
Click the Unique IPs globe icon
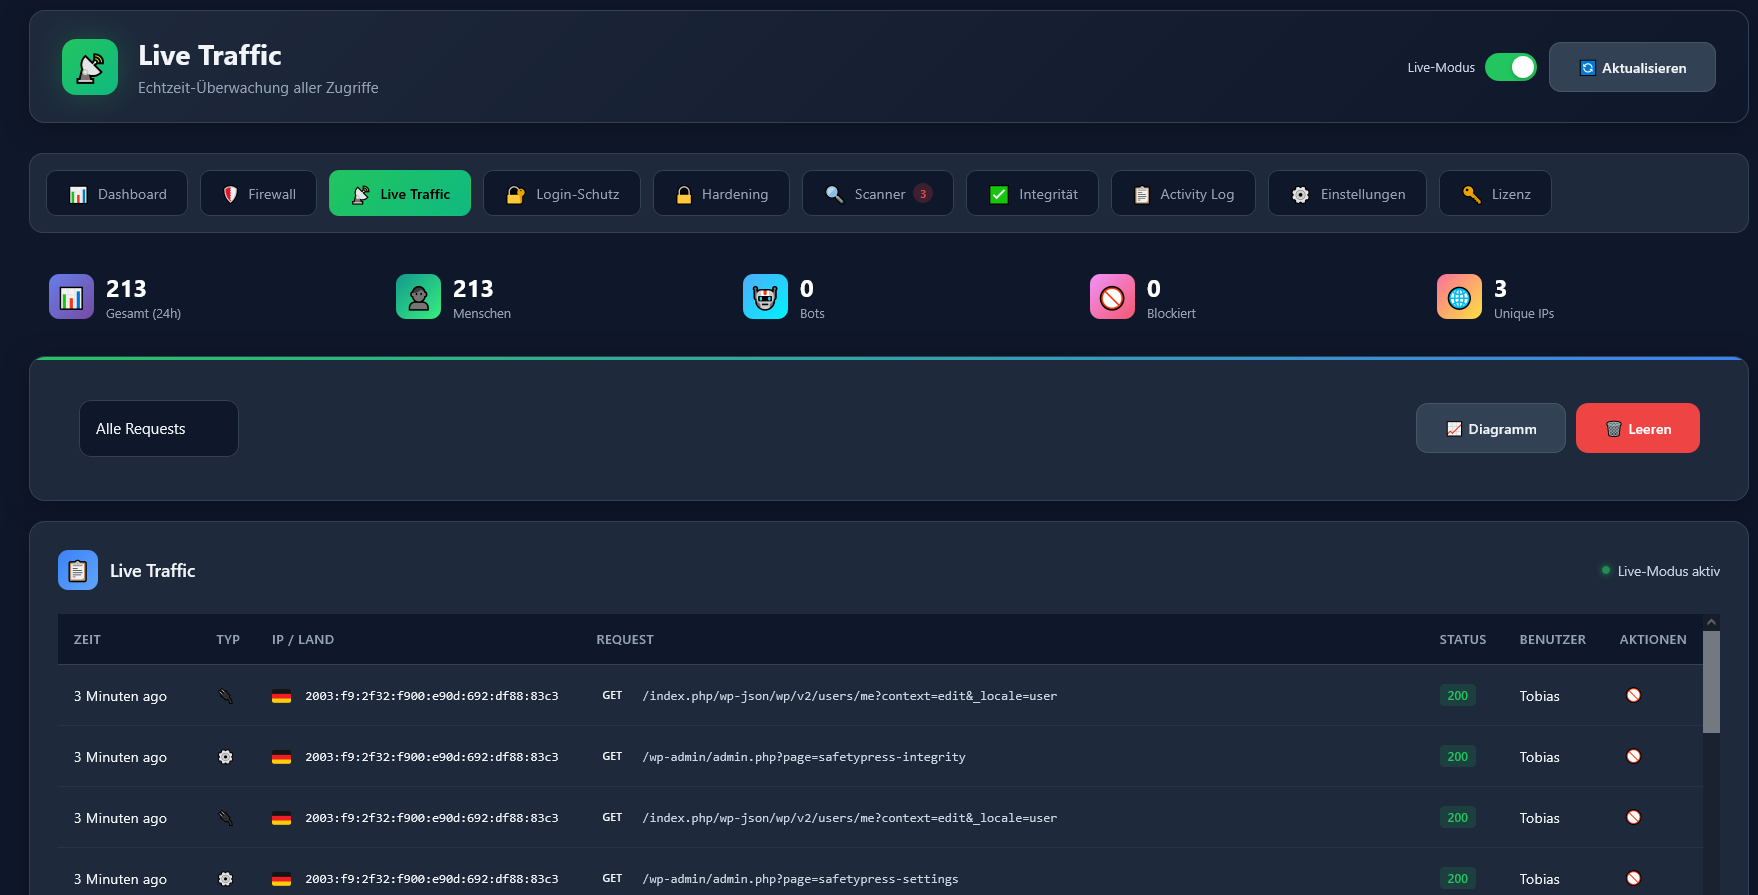(1459, 297)
